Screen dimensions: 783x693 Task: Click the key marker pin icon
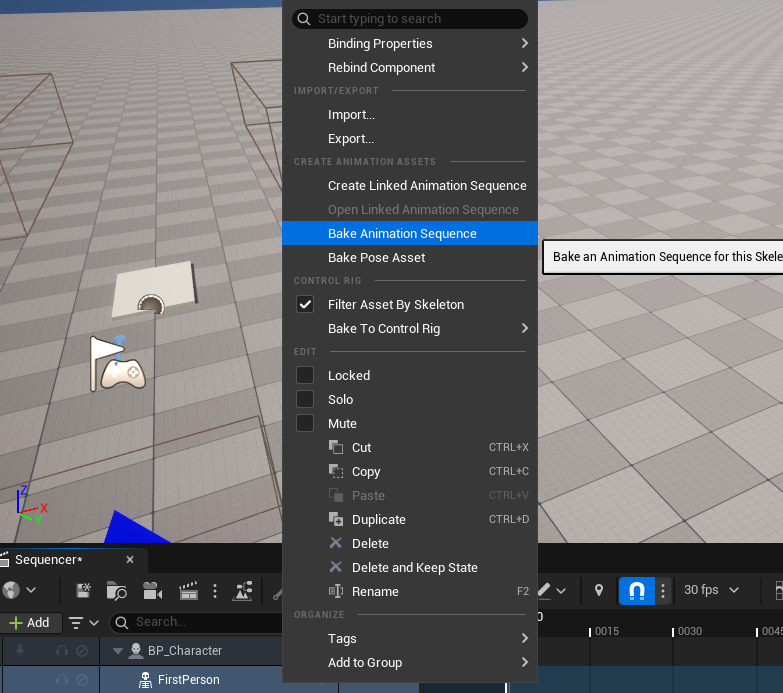click(599, 590)
